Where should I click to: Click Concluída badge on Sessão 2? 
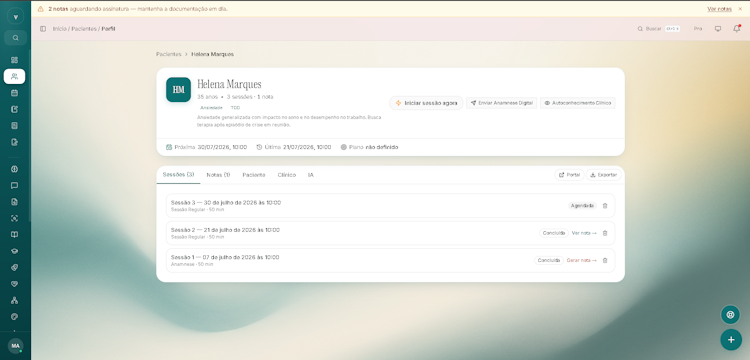click(554, 233)
